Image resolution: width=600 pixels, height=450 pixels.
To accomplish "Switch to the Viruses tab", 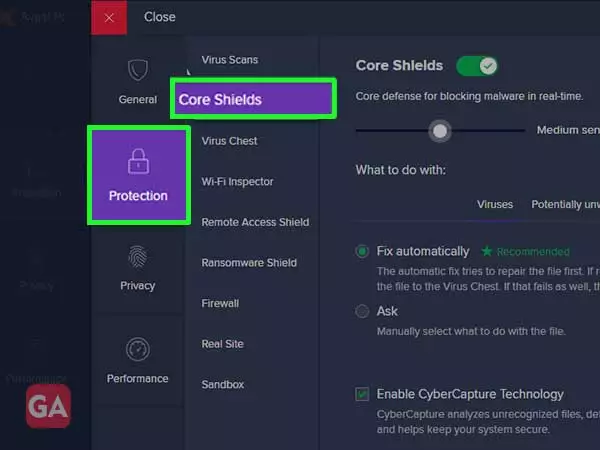I will [x=495, y=204].
